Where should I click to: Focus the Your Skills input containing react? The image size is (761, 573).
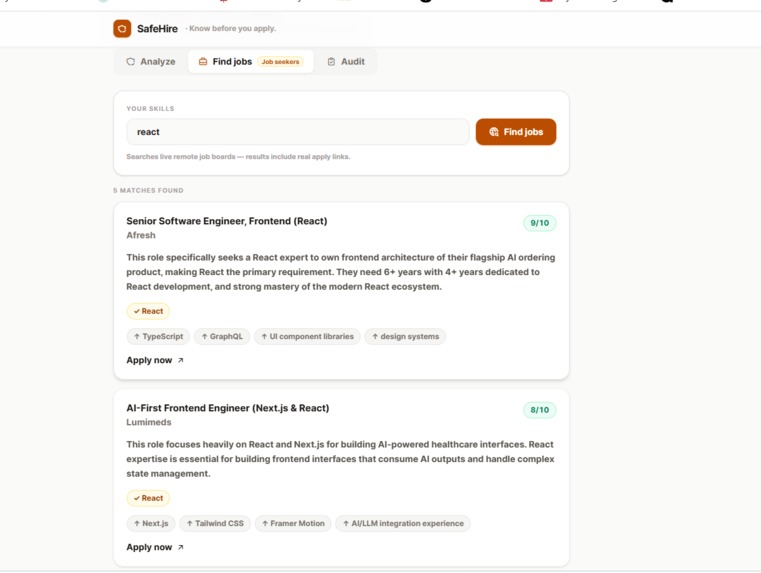[298, 132]
